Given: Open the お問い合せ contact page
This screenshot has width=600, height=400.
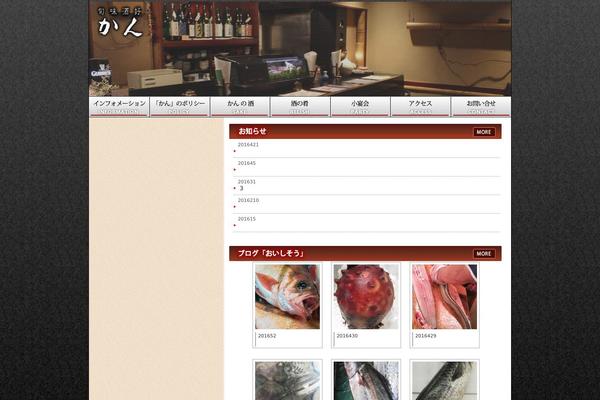Looking at the screenshot, I should (x=481, y=107).
